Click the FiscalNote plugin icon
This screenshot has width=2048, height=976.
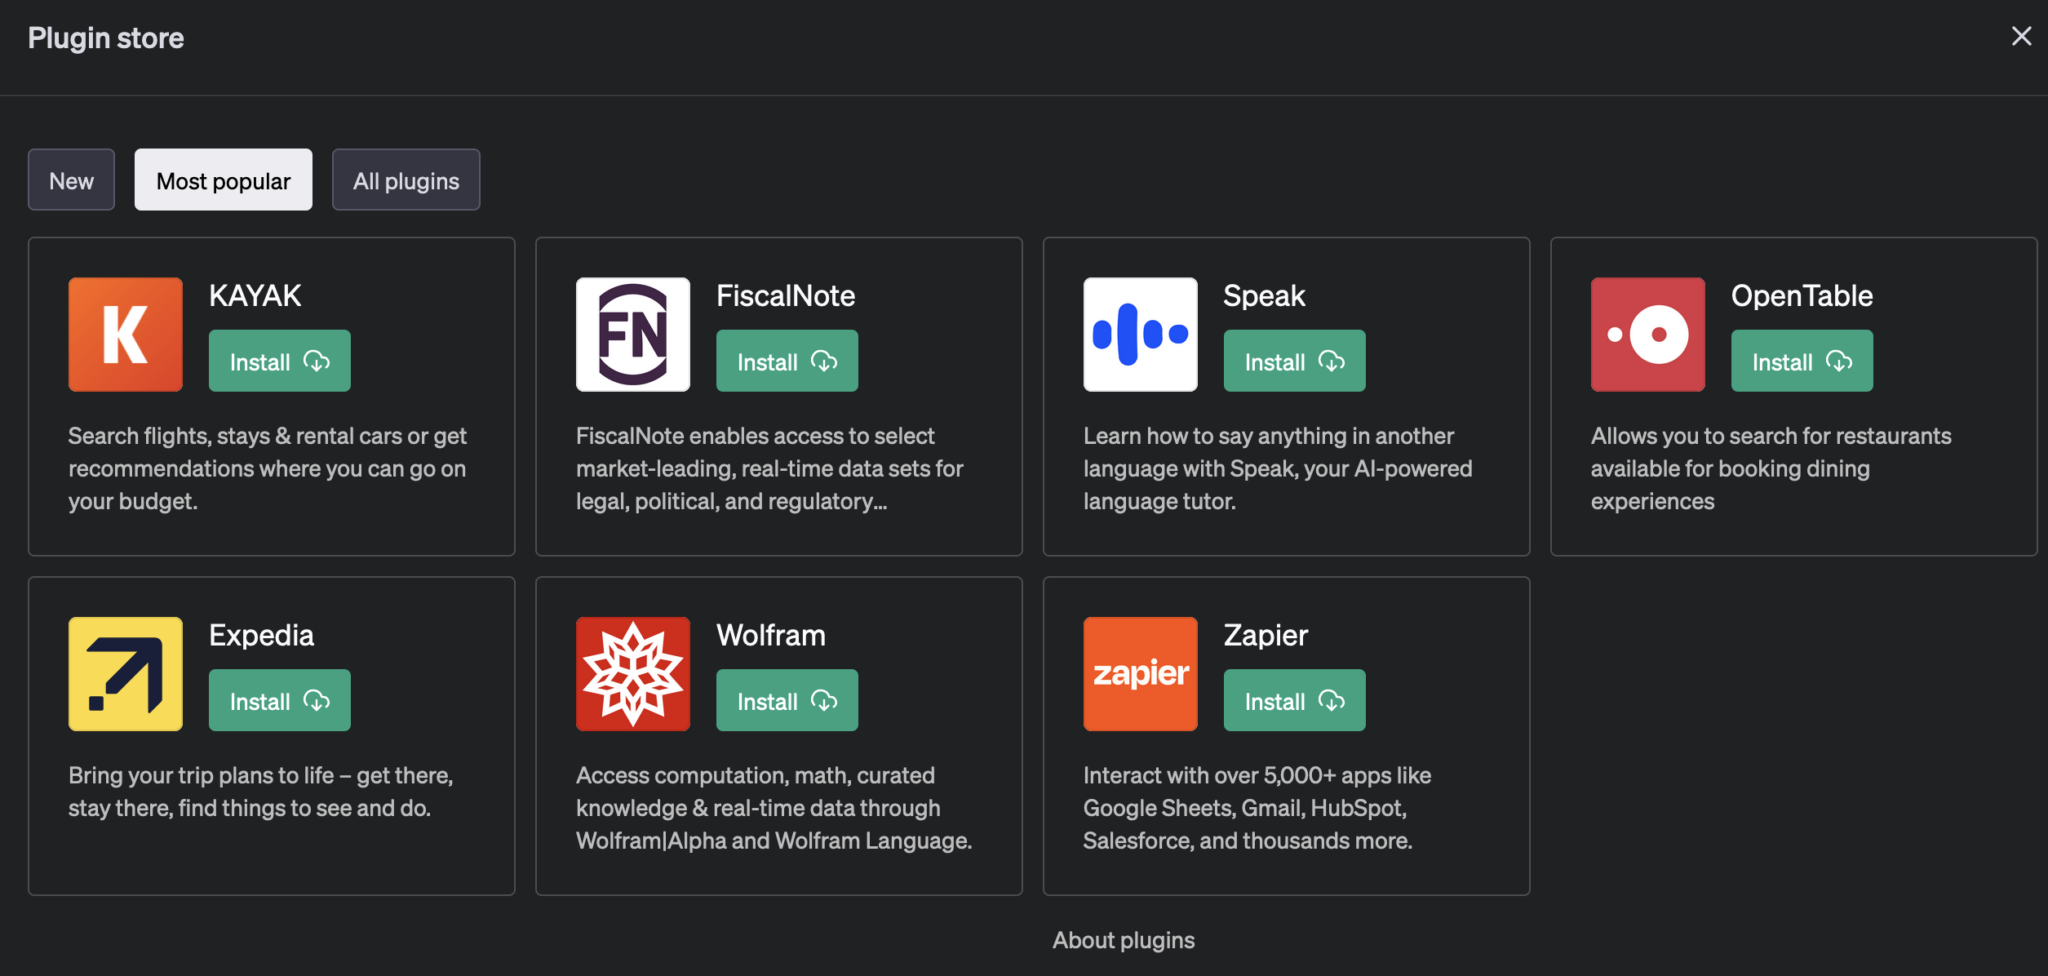632,334
